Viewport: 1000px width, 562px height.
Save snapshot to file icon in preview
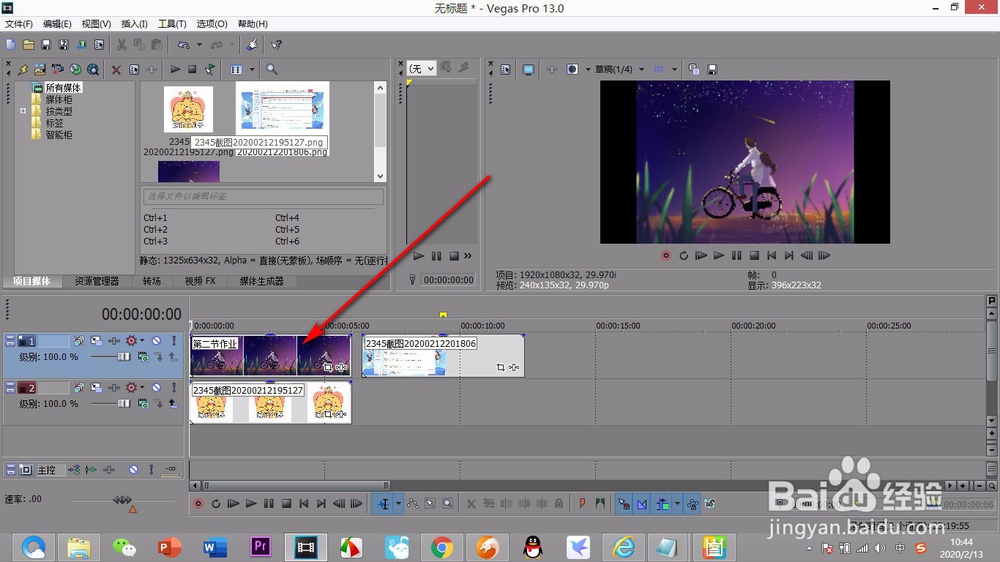pos(712,69)
